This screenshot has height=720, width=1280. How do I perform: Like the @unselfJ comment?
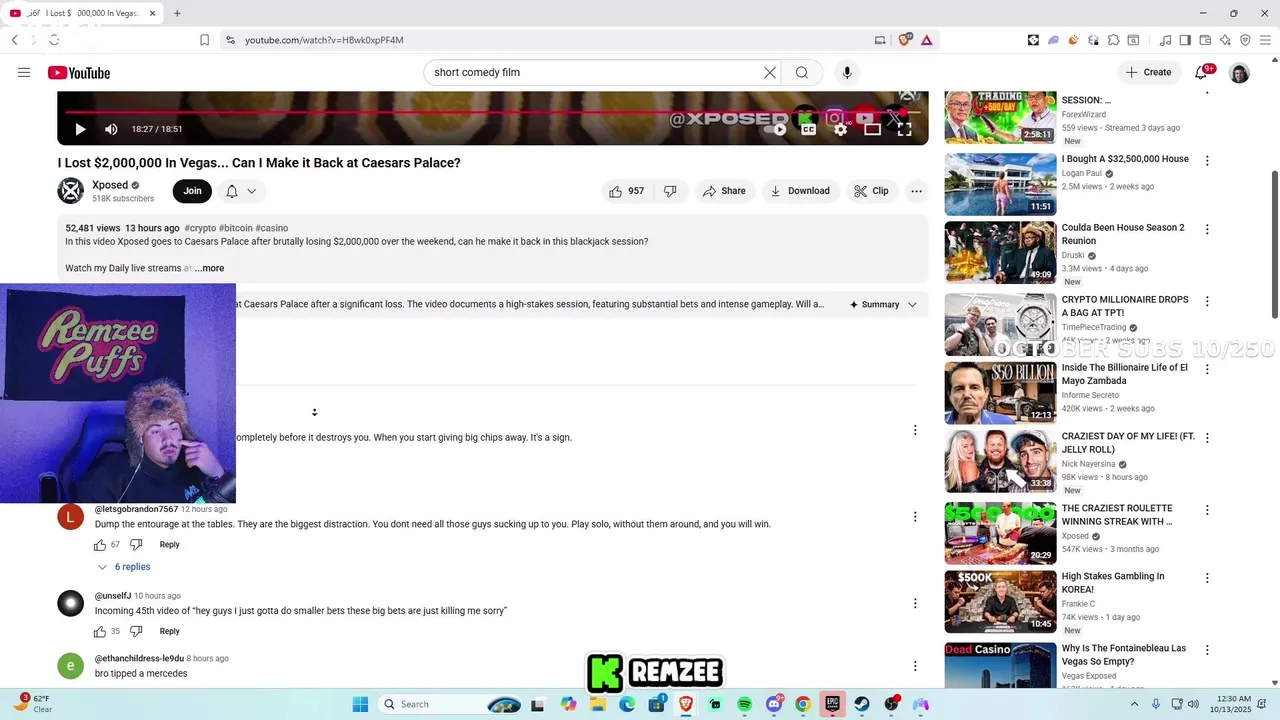click(100, 631)
